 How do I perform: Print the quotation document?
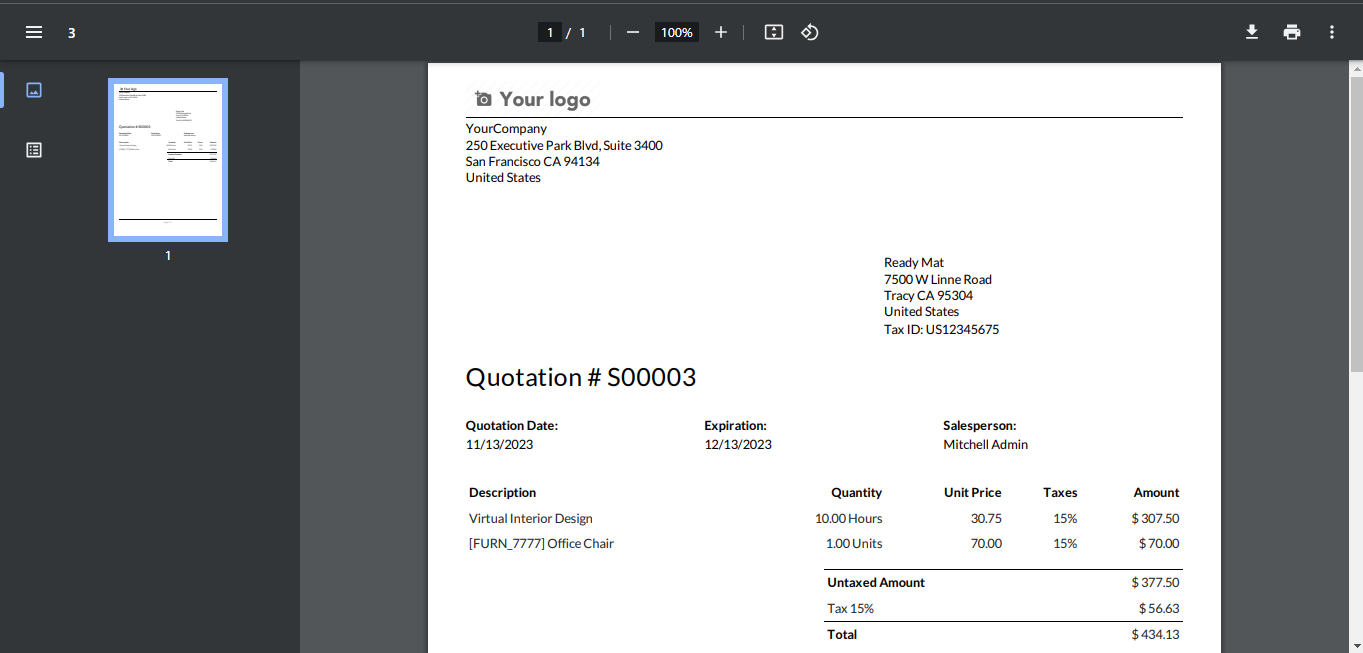[x=1292, y=32]
